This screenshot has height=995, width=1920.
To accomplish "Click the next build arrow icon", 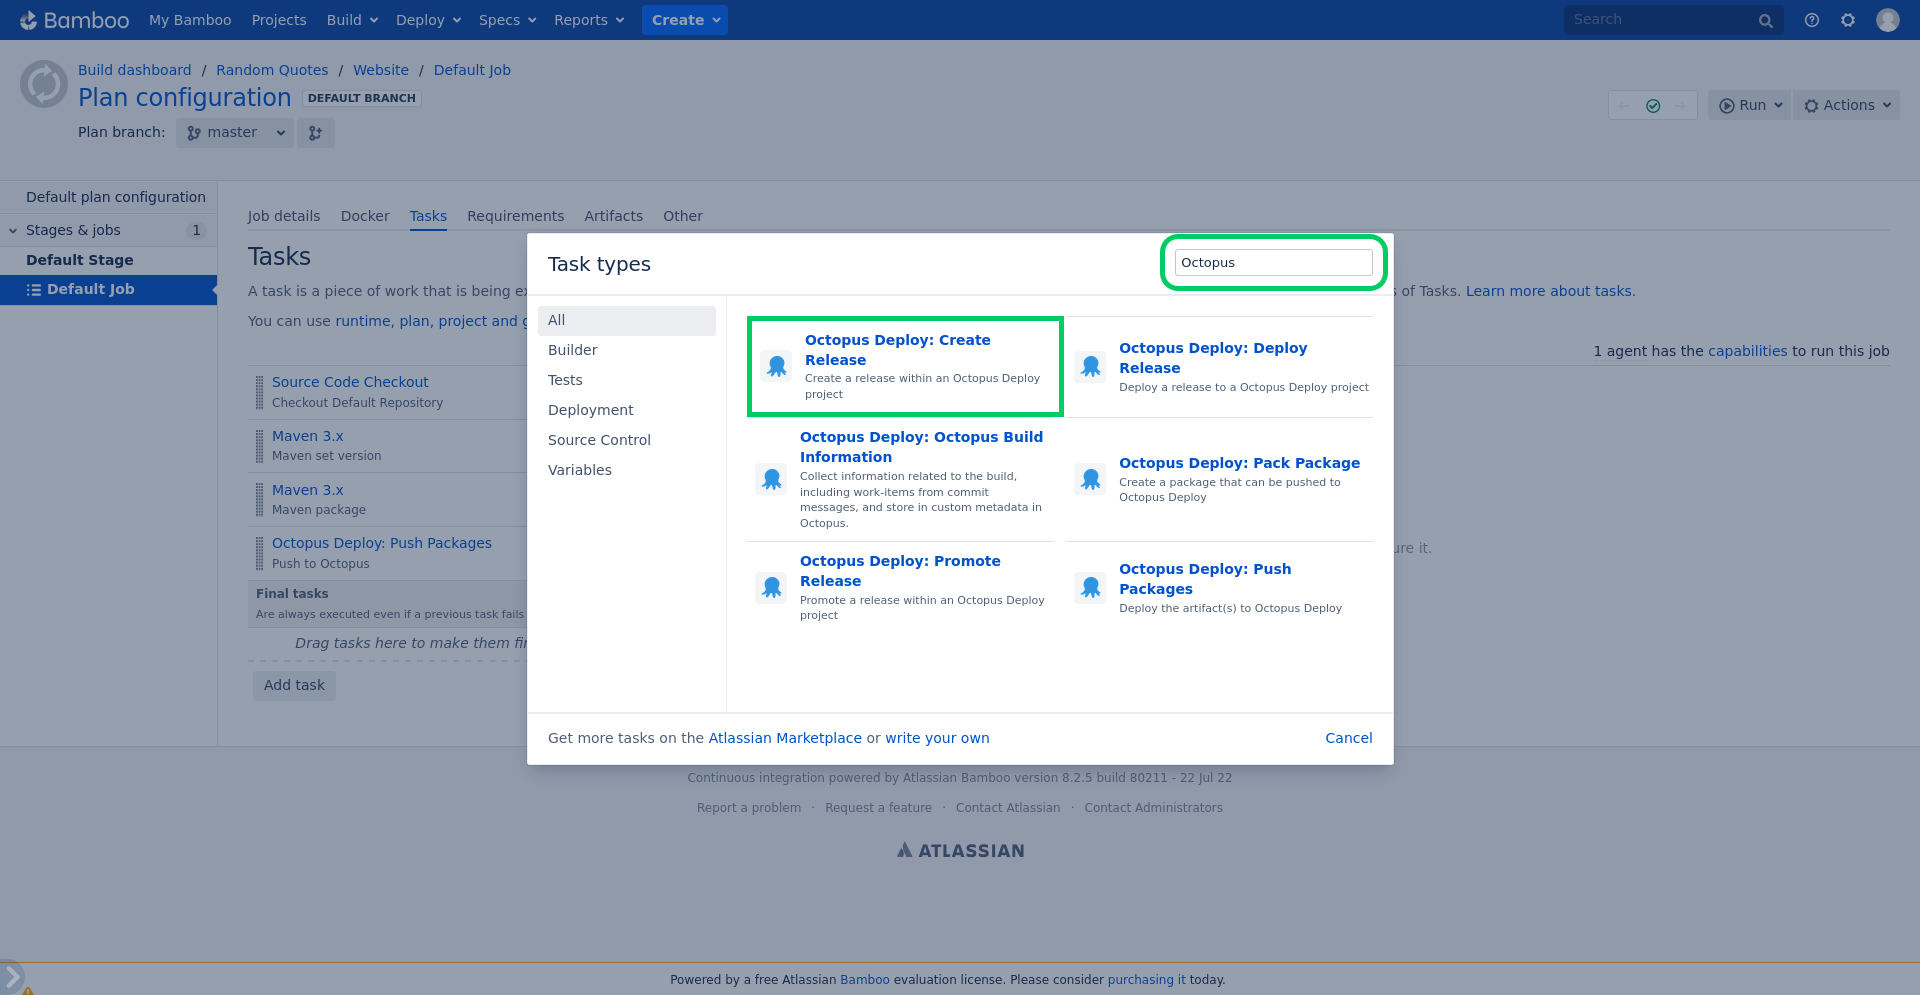I will point(1681,106).
